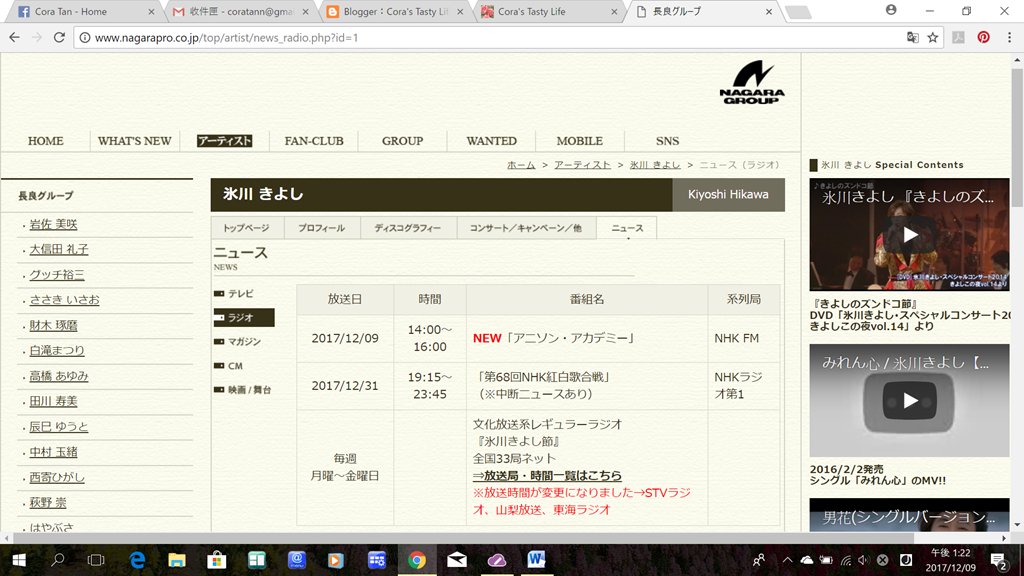1024x576 pixels.
Task: Open Task View on the taskbar
Action: click(96, 560)
